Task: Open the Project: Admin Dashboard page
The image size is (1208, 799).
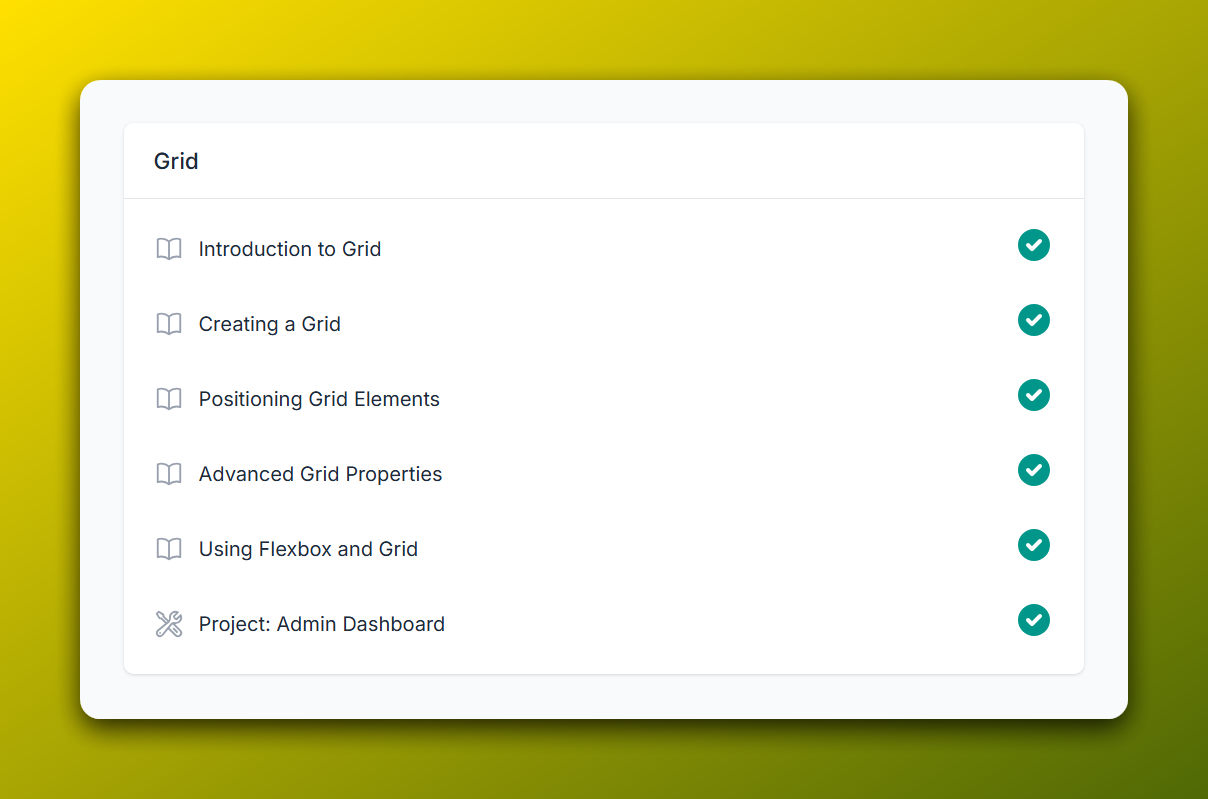Action: pyautogui.click(x=321, y=623)
